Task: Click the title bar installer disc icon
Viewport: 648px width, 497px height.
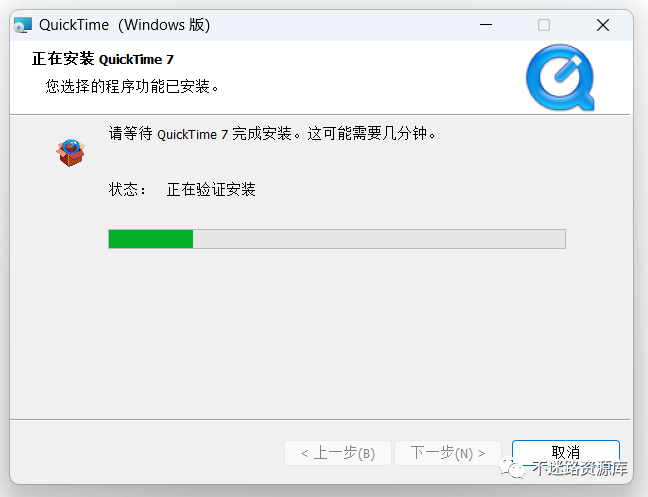Action: (22, 25)
